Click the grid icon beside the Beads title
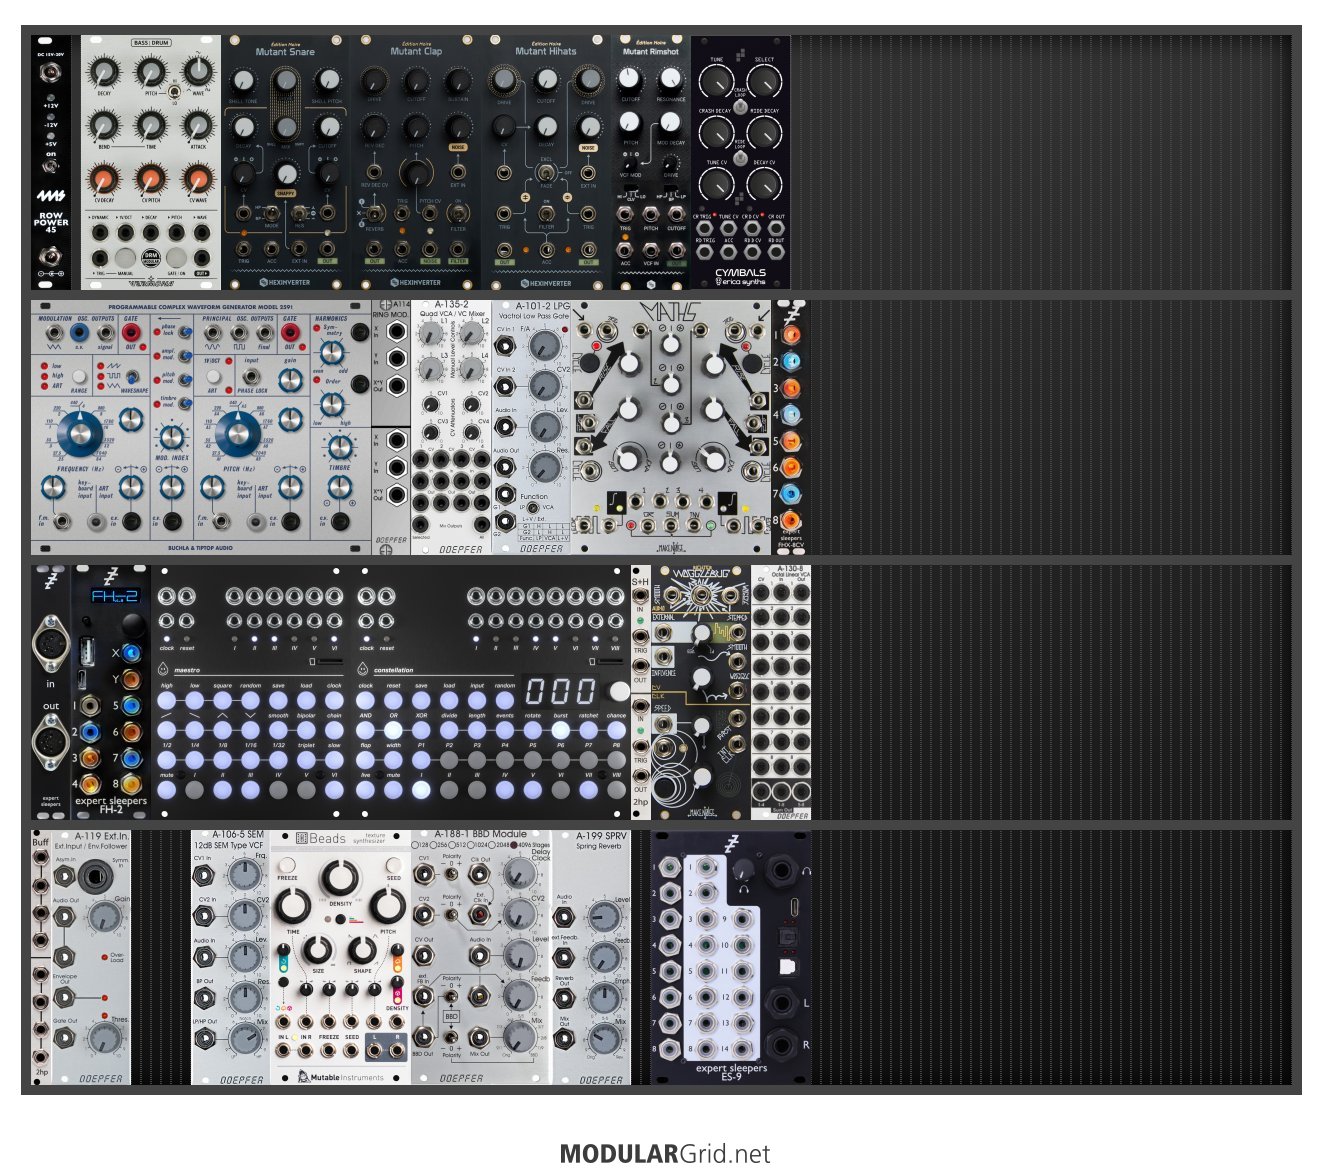The image size is (1332, 1175). point(300,839)
